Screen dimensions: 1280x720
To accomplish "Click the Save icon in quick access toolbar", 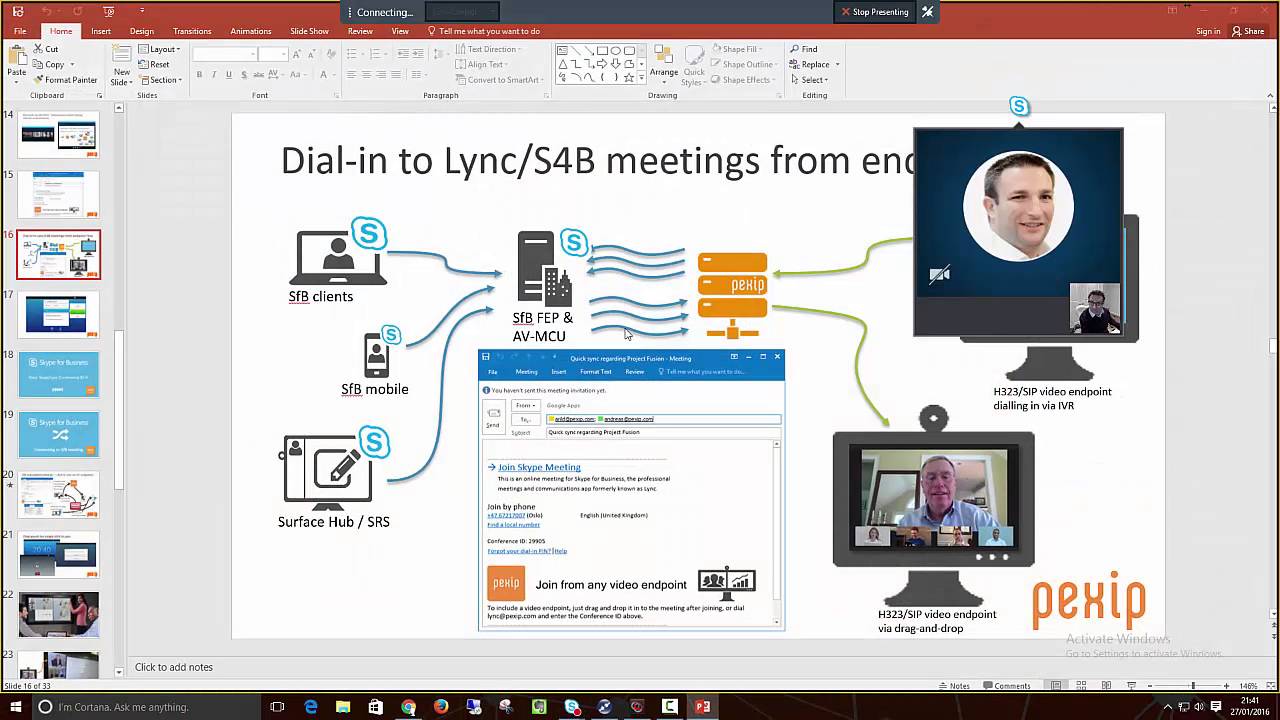I will tap(18, 11).
